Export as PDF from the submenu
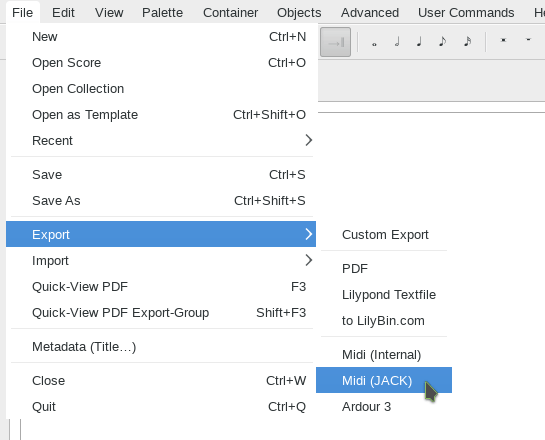 pos(384,269)
